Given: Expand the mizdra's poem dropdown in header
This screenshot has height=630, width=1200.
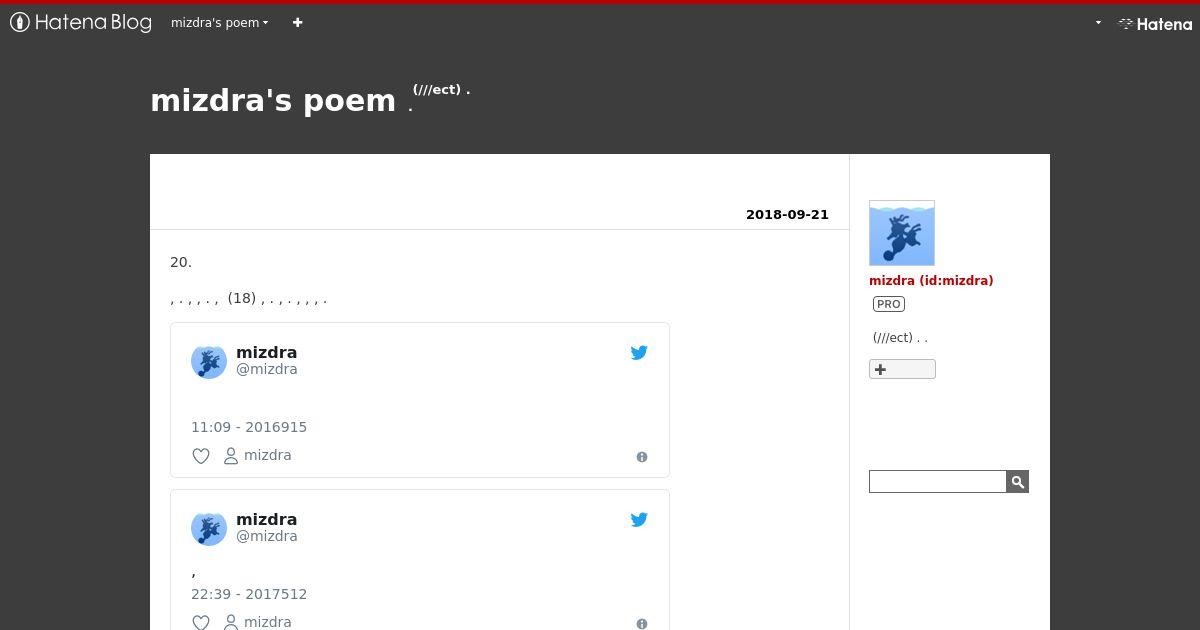Looking at the screenshot, I should 219,22.
